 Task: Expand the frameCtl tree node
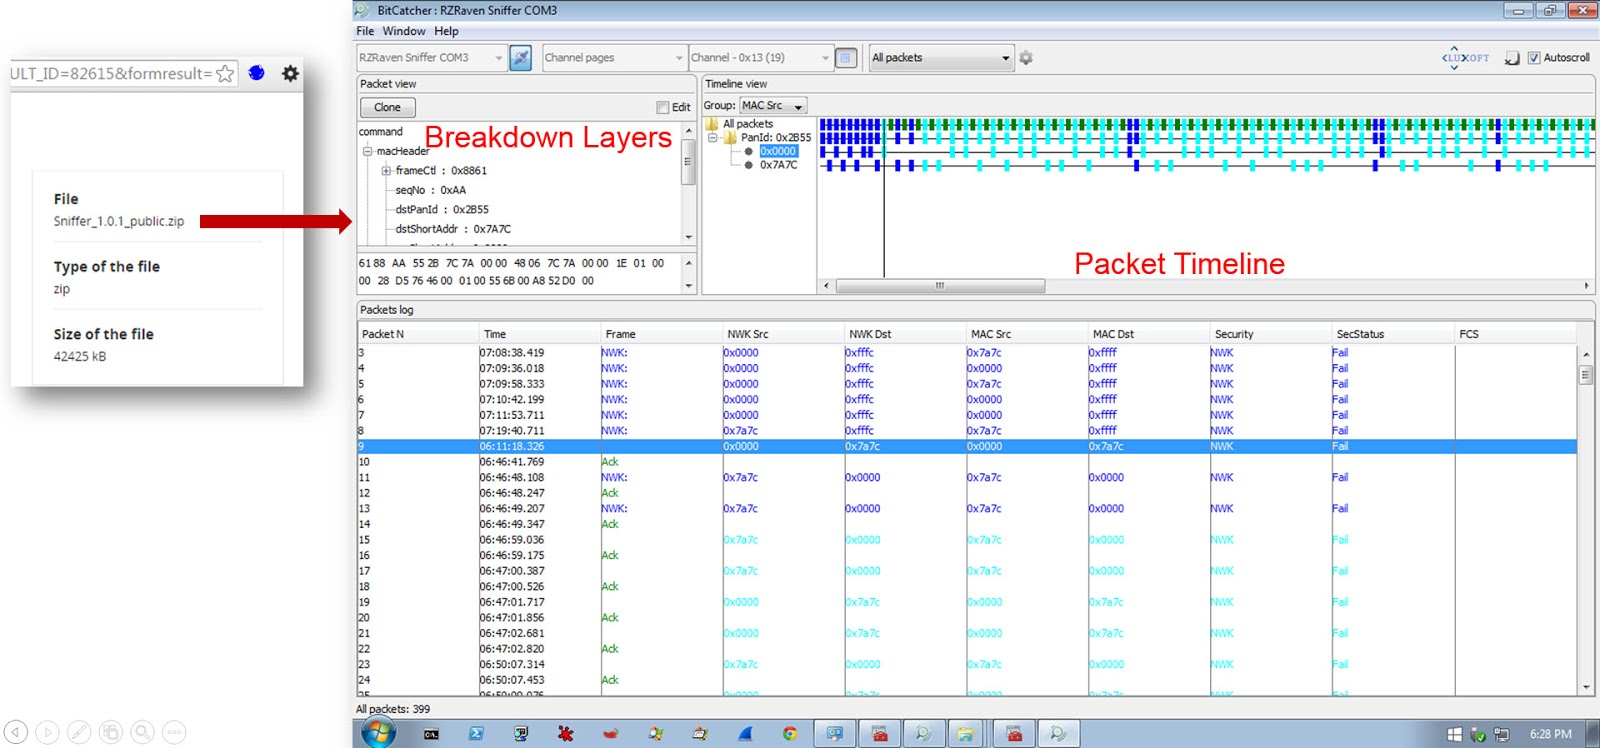coord(386,171)
